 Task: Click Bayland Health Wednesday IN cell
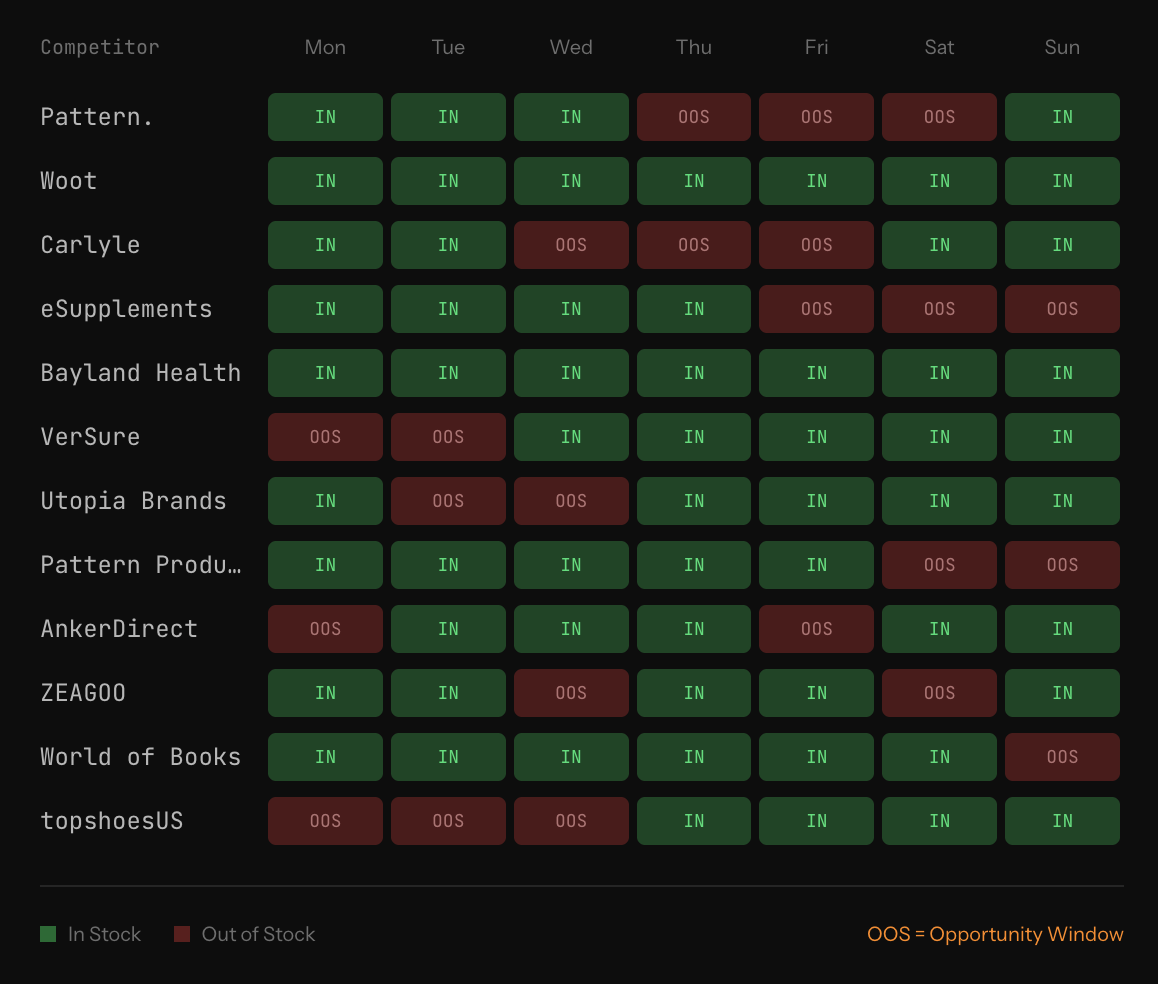(x=571, y=373)
